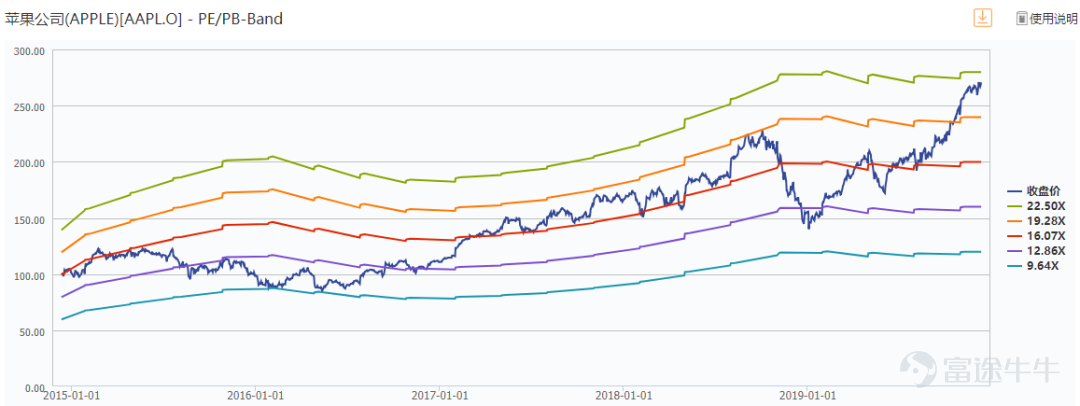1080x406 pixels.
Task: Toggle the 收盘价 closing price series
Action: 1043,190
